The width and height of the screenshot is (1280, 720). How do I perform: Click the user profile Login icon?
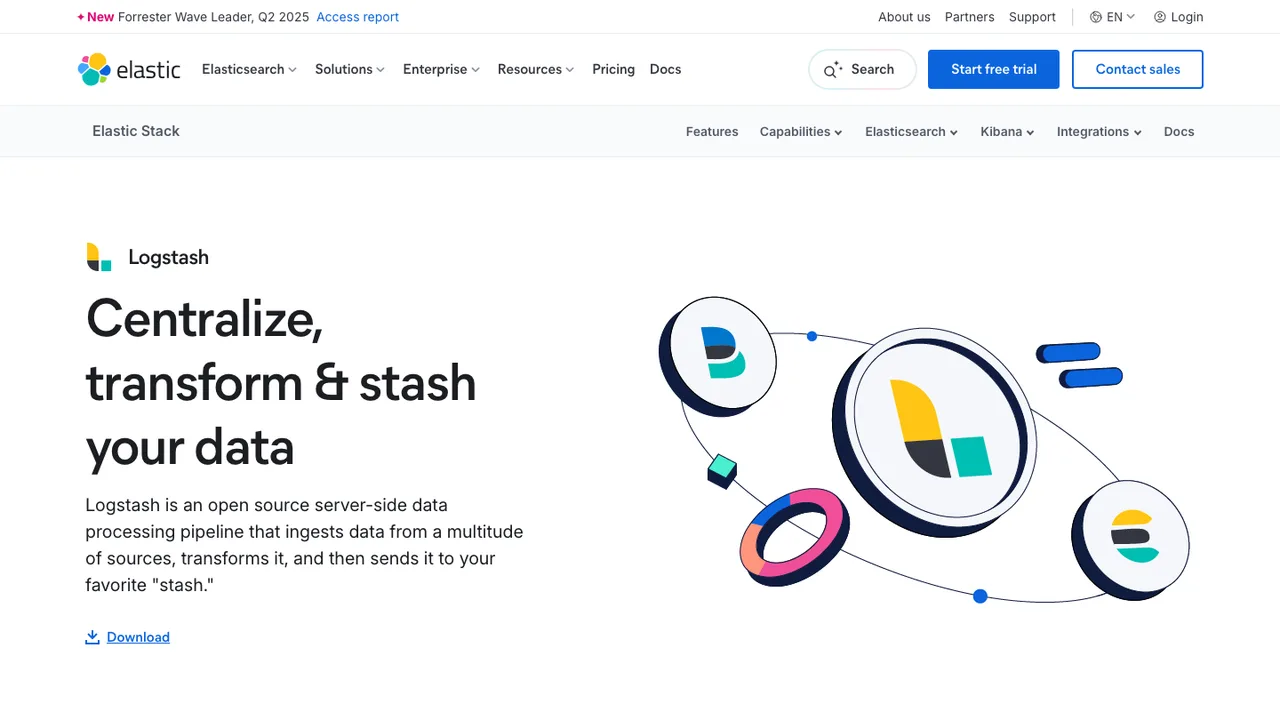[1160, 17]
